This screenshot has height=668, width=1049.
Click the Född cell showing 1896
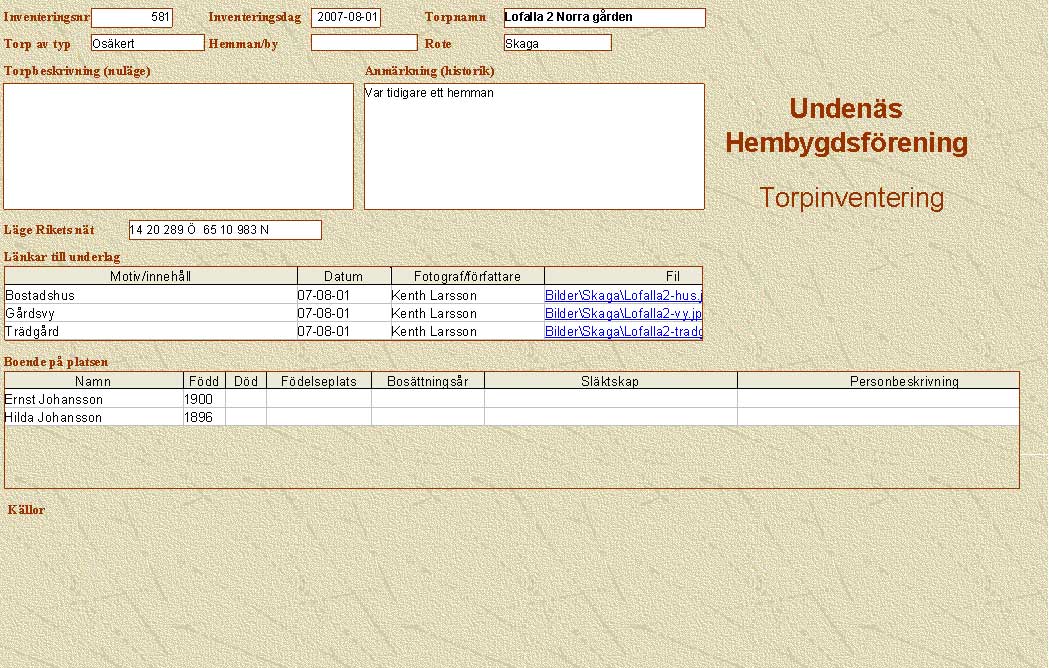[x=204, y=418]
